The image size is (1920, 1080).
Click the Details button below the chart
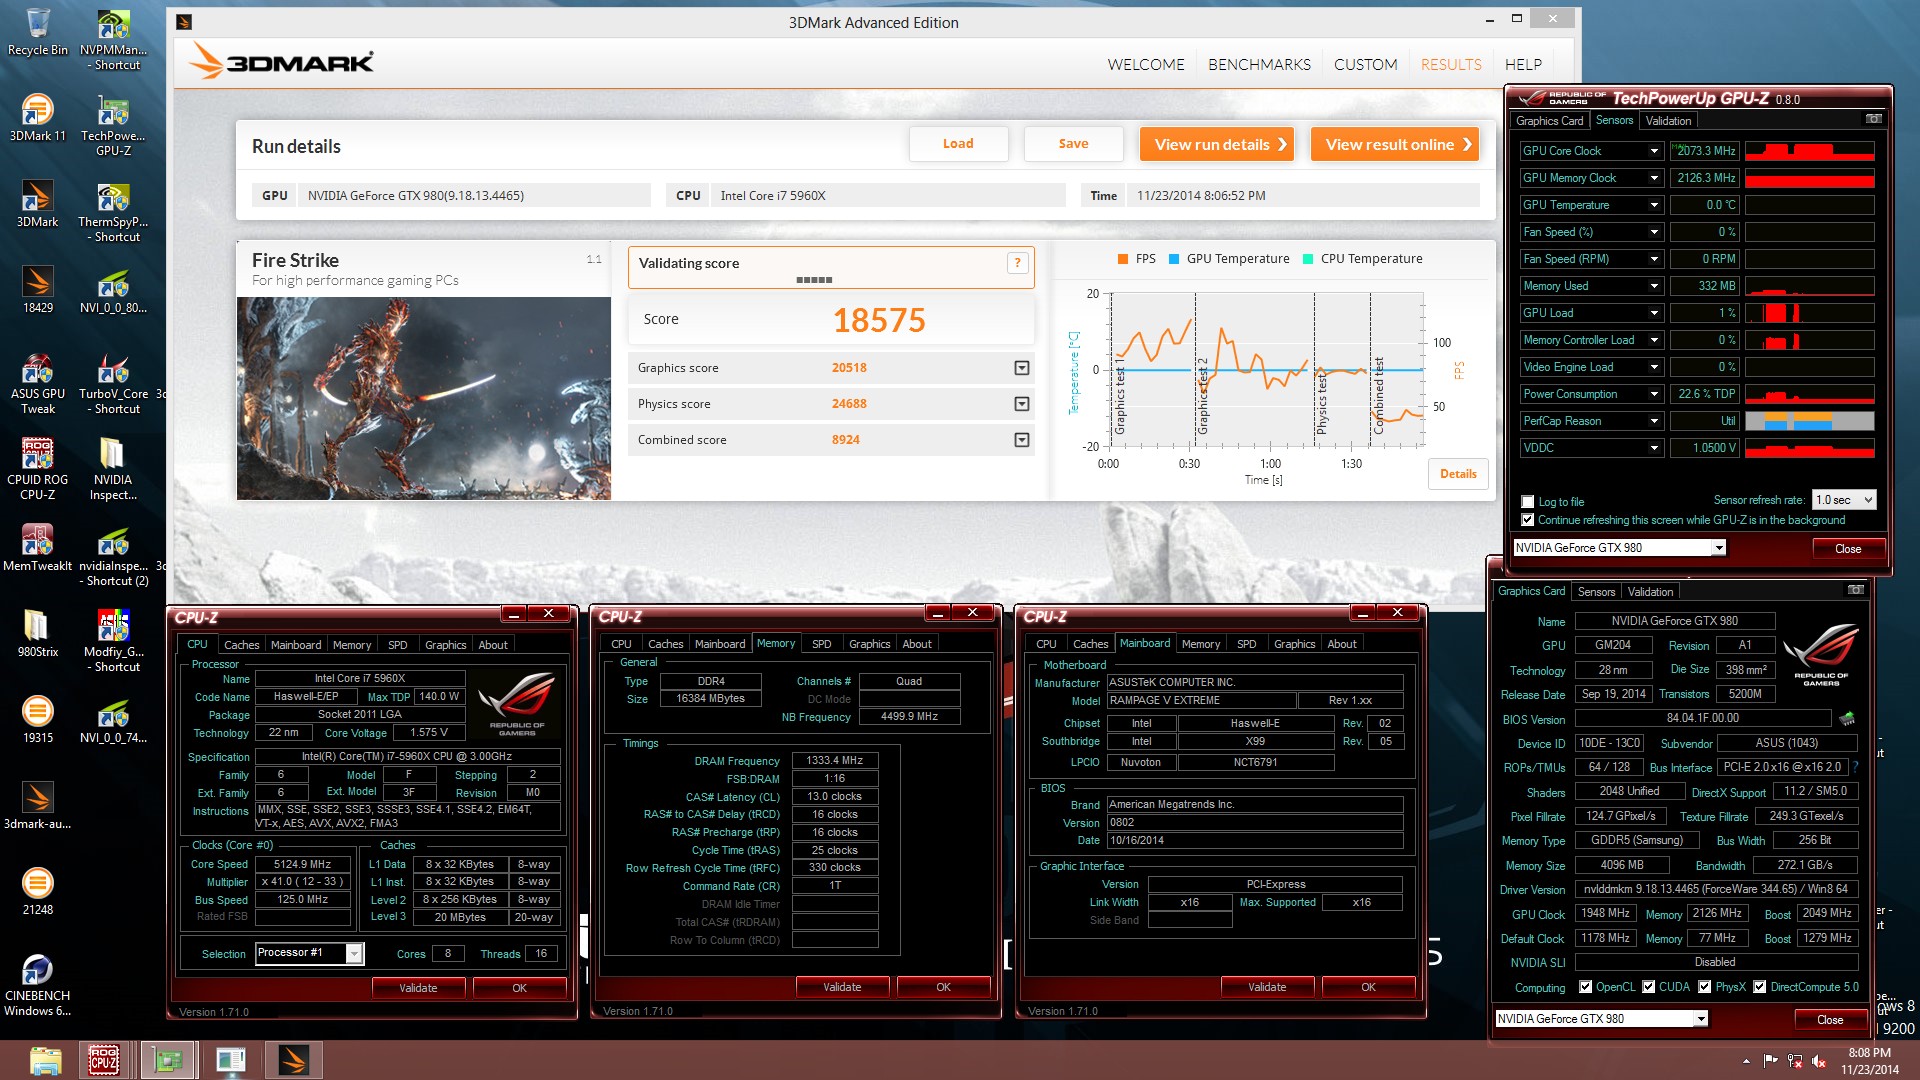coord(1458,474)
